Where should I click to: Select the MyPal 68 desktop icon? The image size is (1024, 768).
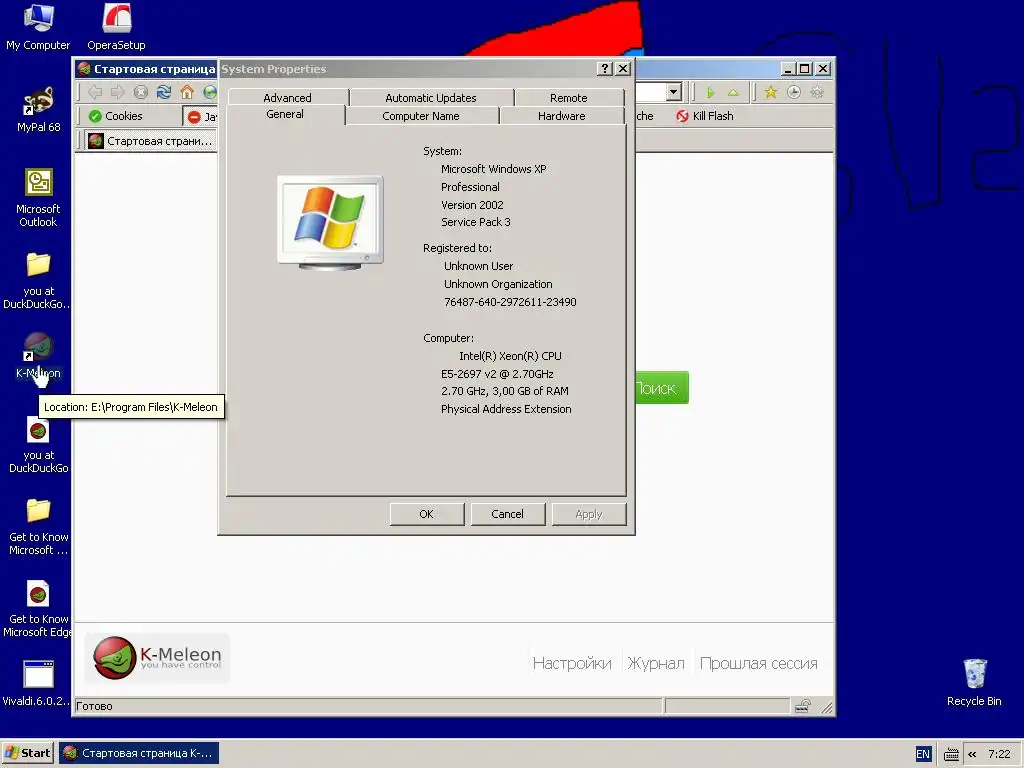pyautogui.click(x=39, y=109)
